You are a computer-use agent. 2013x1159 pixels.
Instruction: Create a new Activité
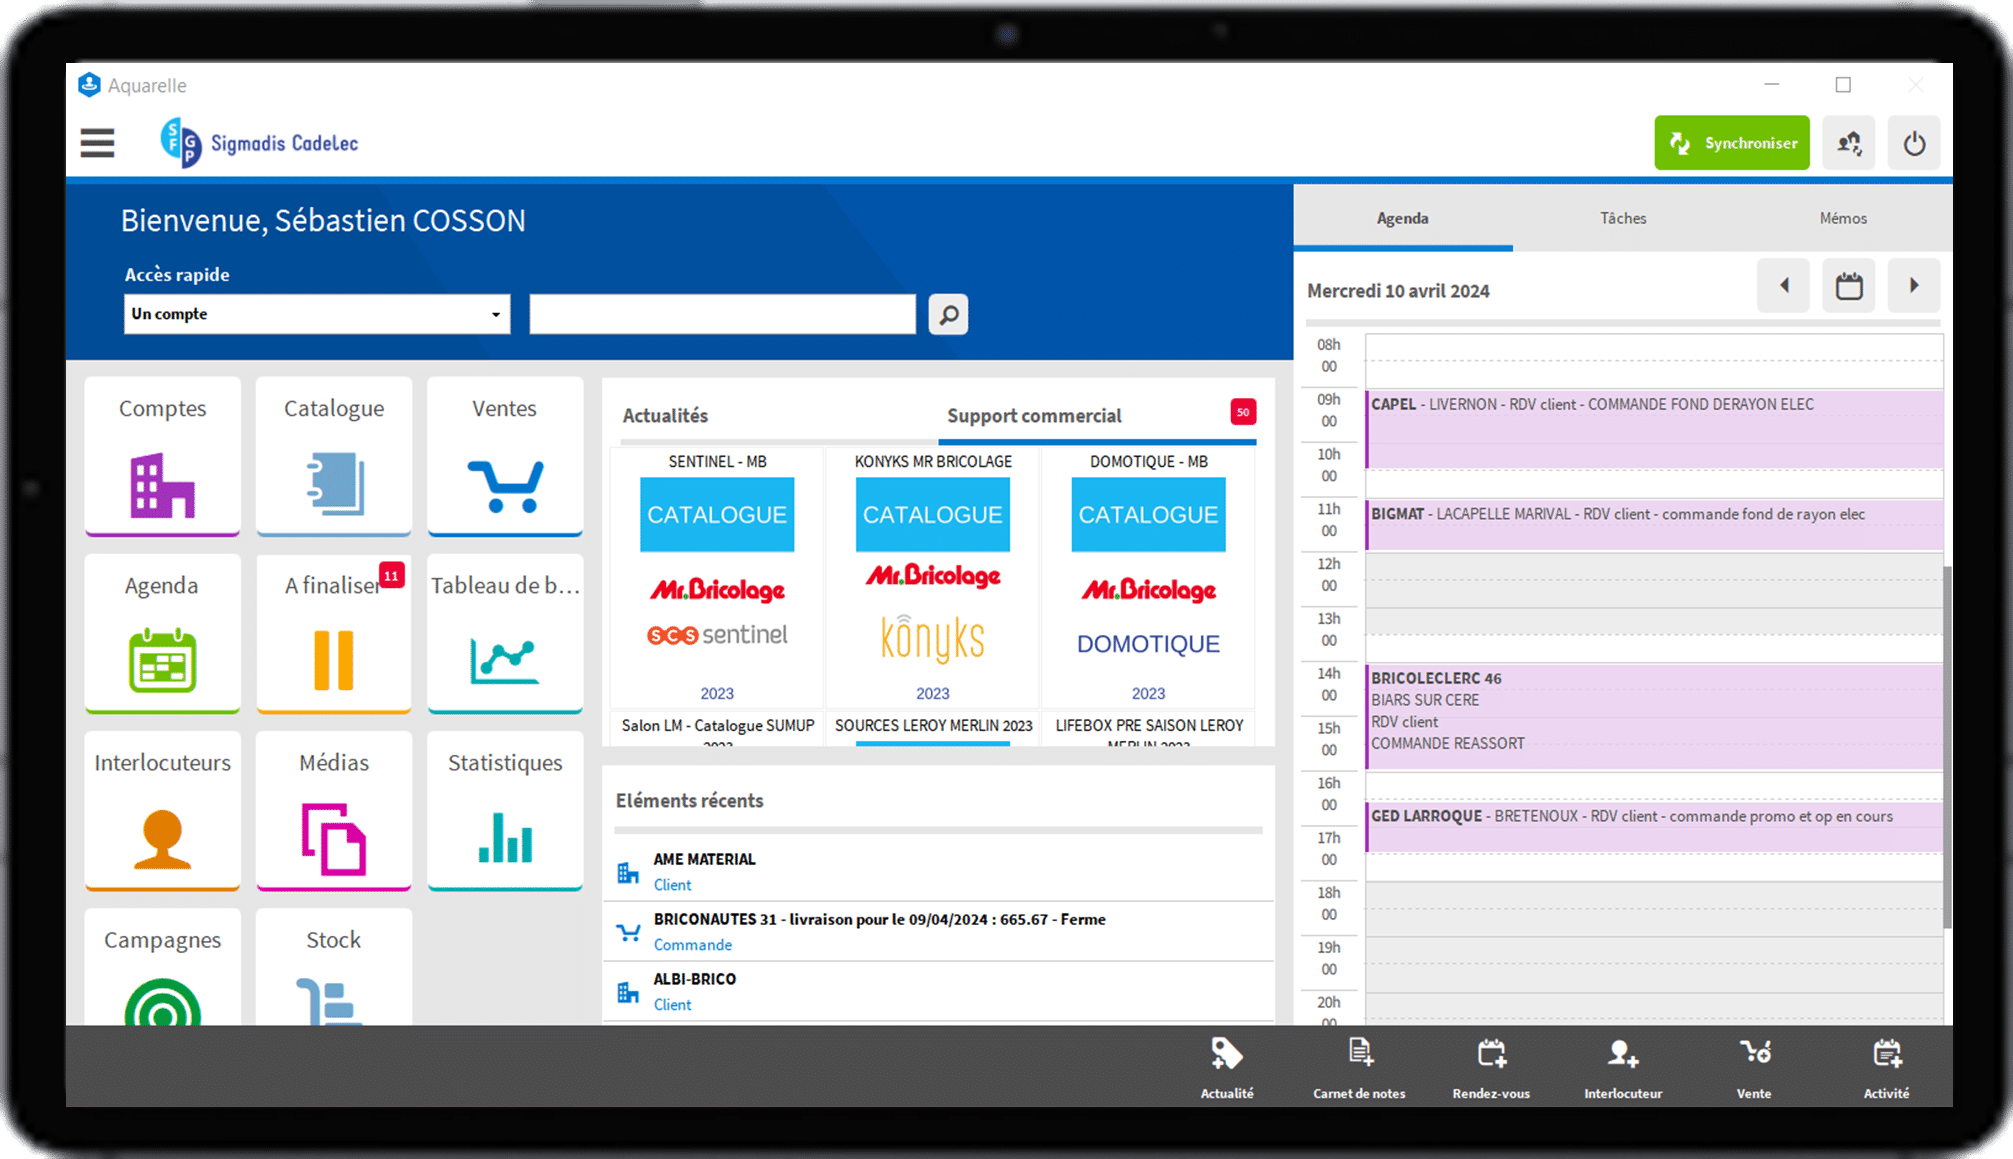click(1886, 1068)
